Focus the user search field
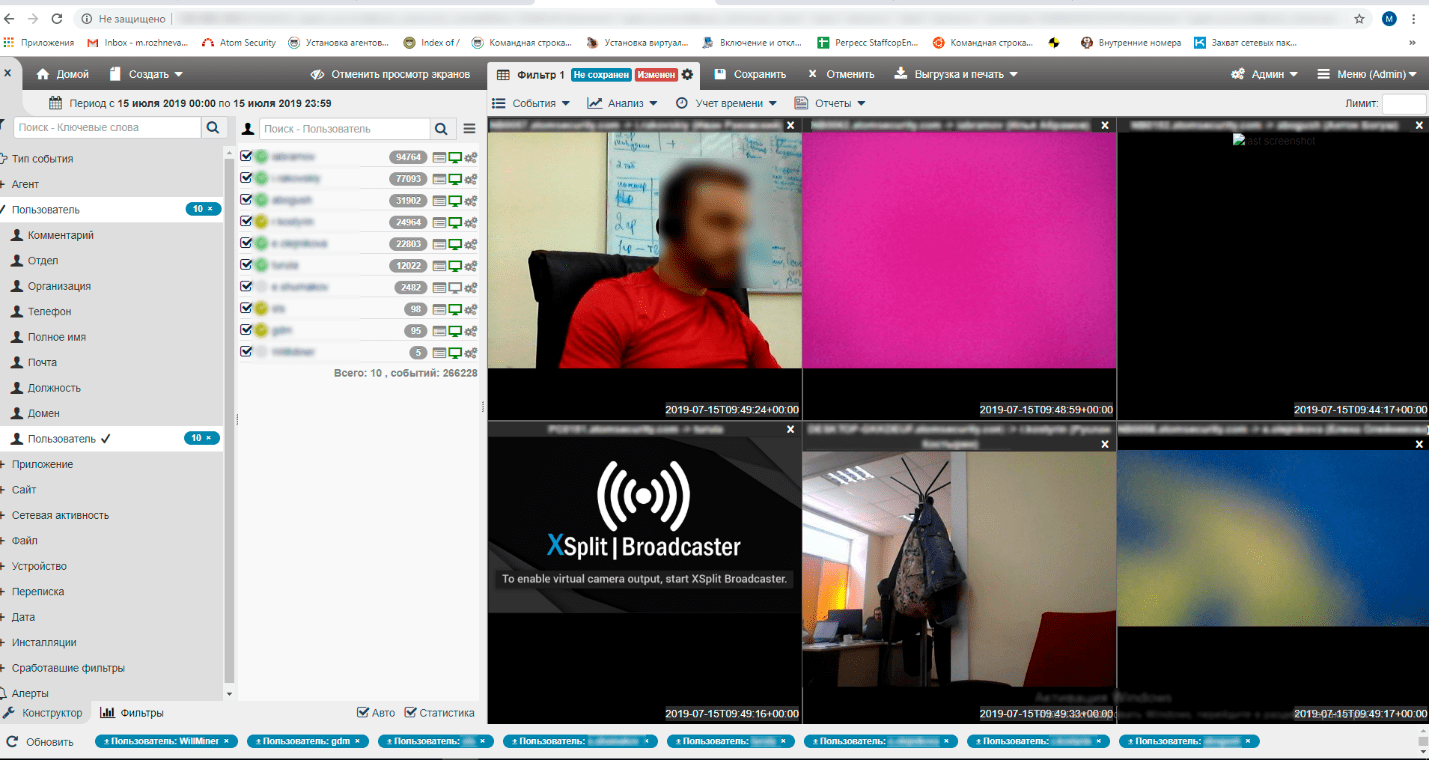 click(x=345, y=129)
